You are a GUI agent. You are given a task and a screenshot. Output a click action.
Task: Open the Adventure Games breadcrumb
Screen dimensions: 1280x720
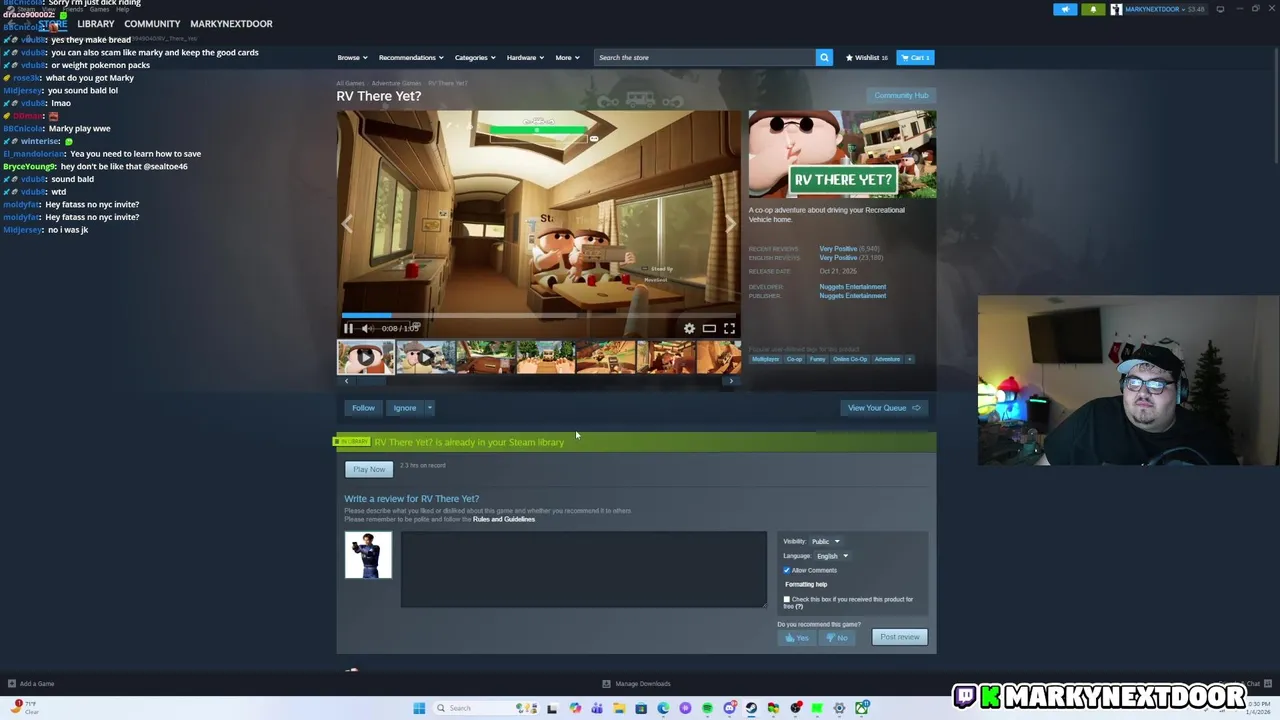click(x=396, y=83)
